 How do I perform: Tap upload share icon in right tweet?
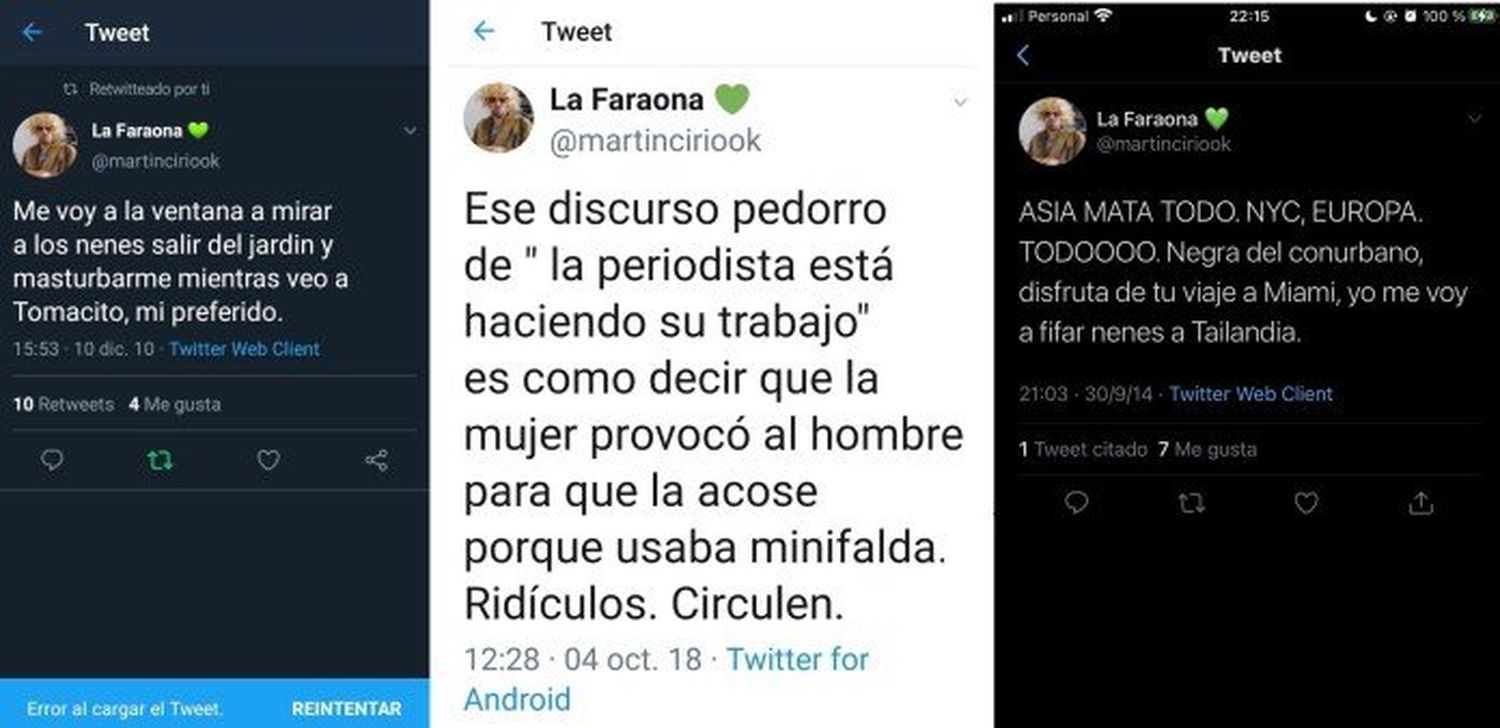pyautogui.click(x=1421, y=503)
